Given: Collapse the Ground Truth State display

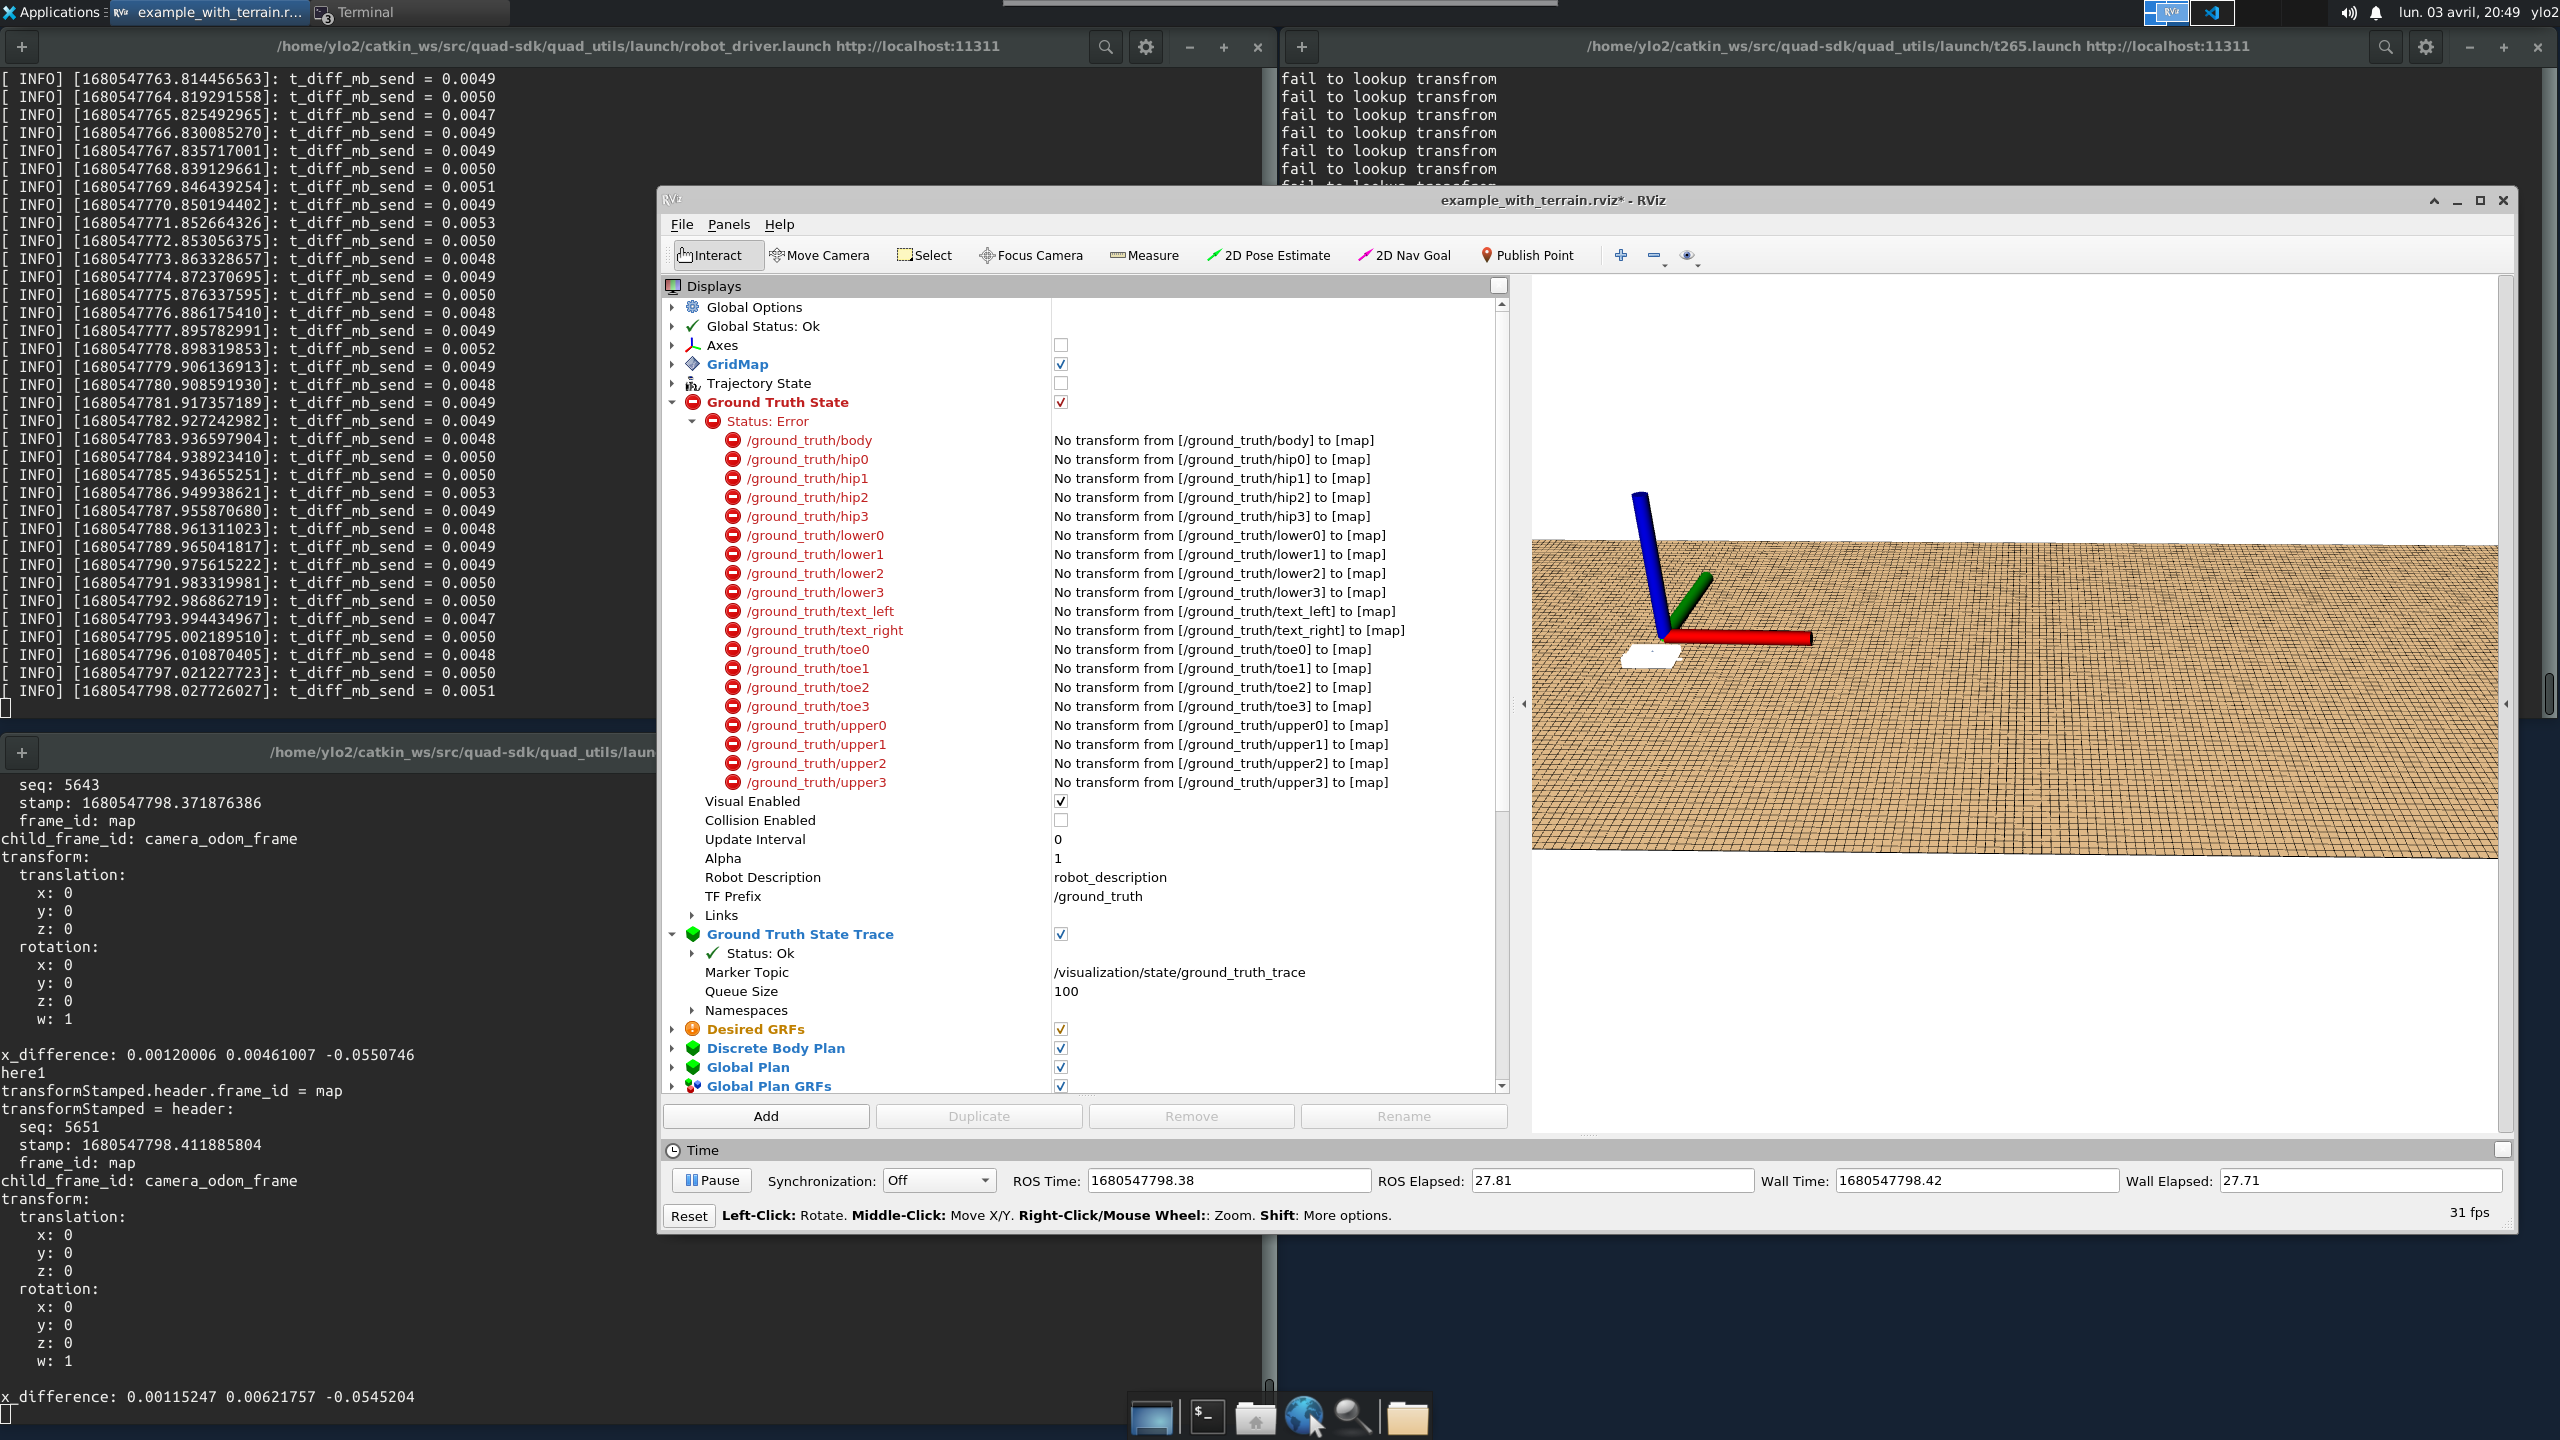Looking at the screenshot, I should tap(672, 402).
